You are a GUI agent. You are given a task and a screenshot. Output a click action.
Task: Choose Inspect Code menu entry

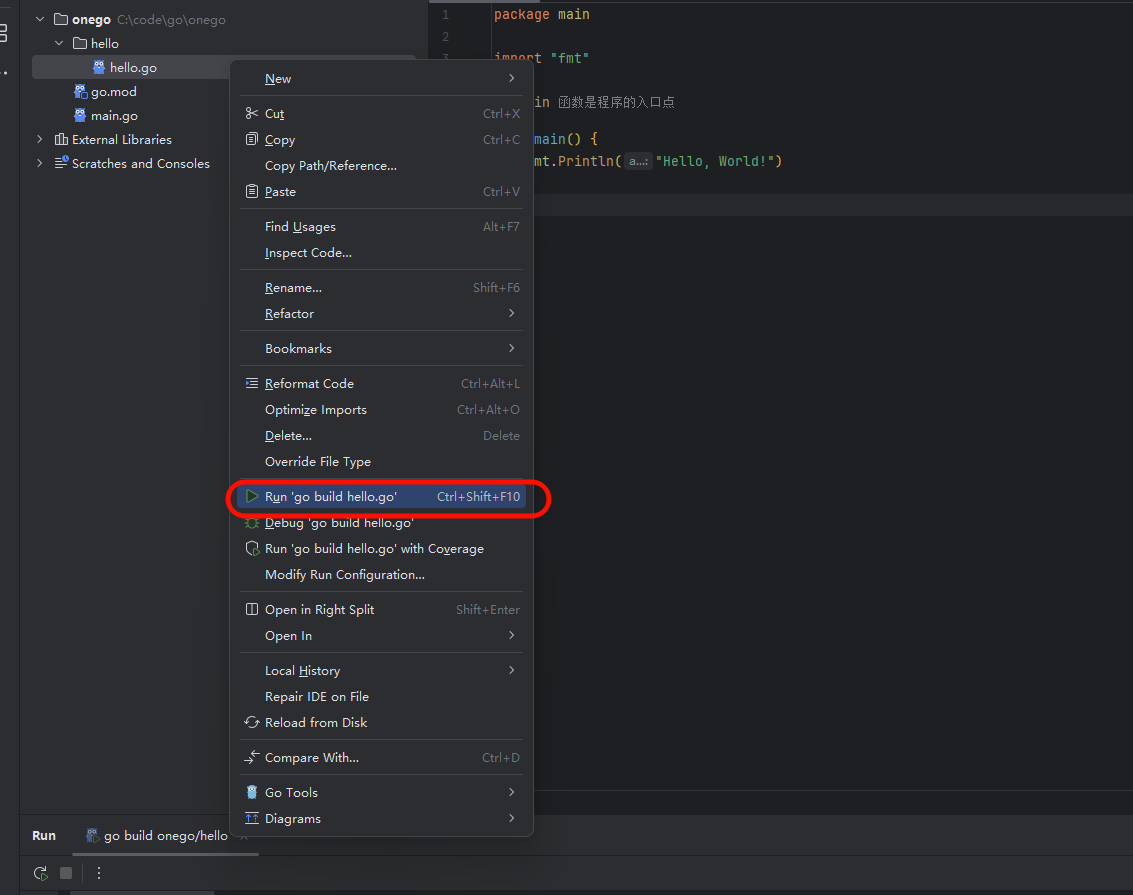point(382,253)
